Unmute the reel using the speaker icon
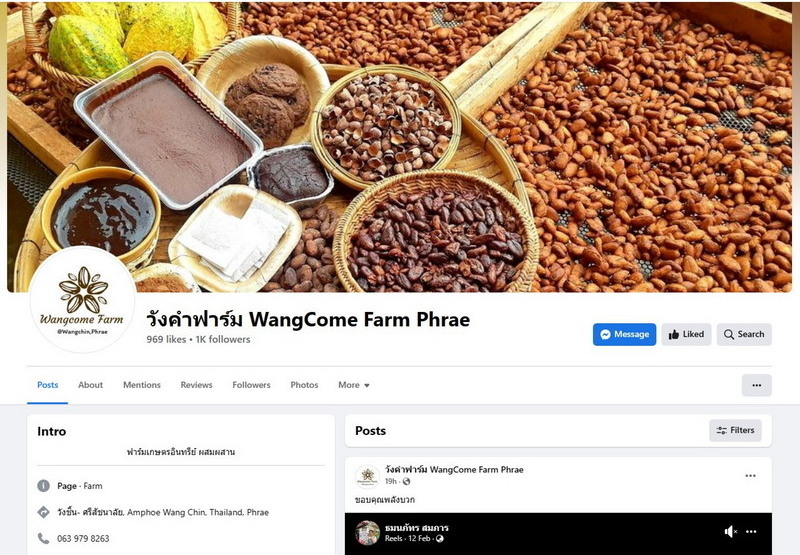This screenshot has width=800, height=555. pyautogui.click(x=731, y=532)
